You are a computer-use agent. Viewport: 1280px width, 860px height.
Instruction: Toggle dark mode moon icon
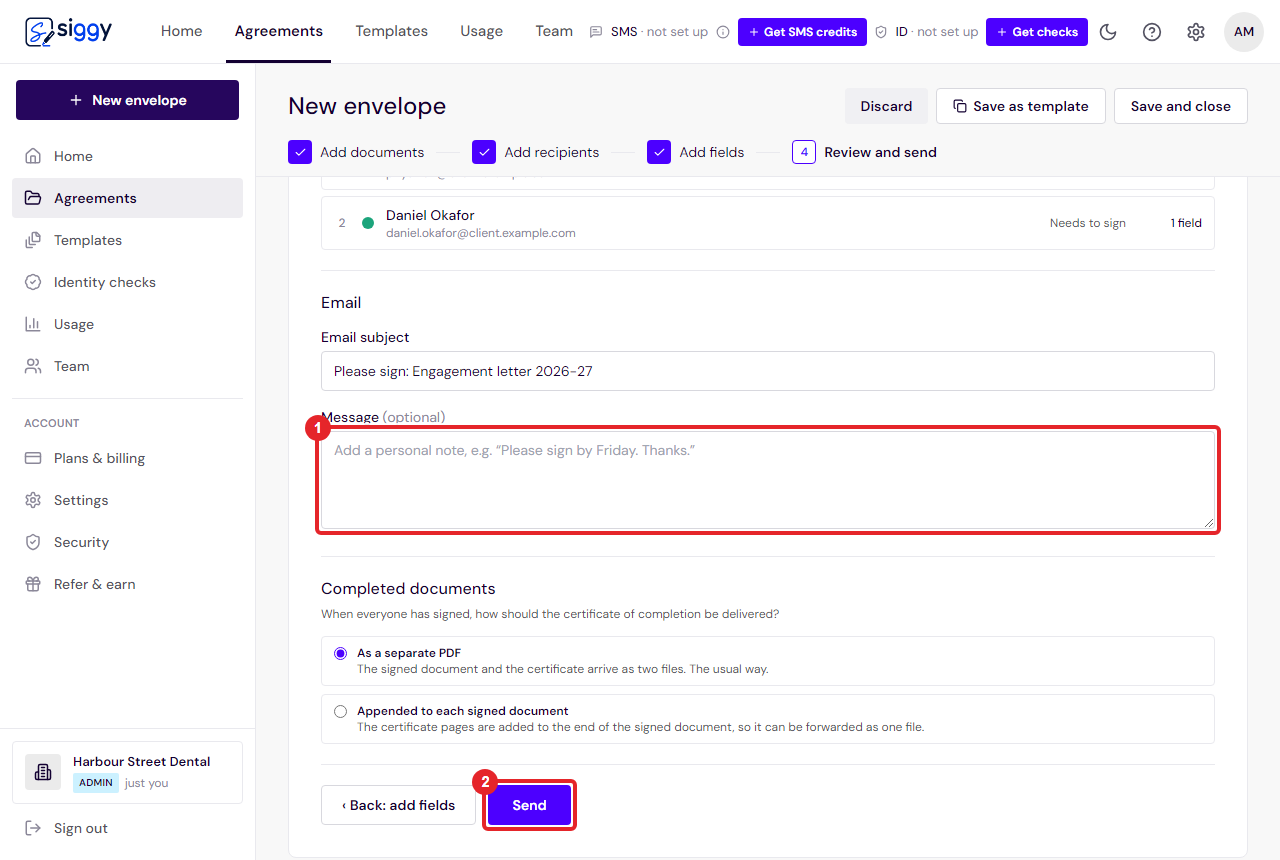click(x=1108, y=32)
